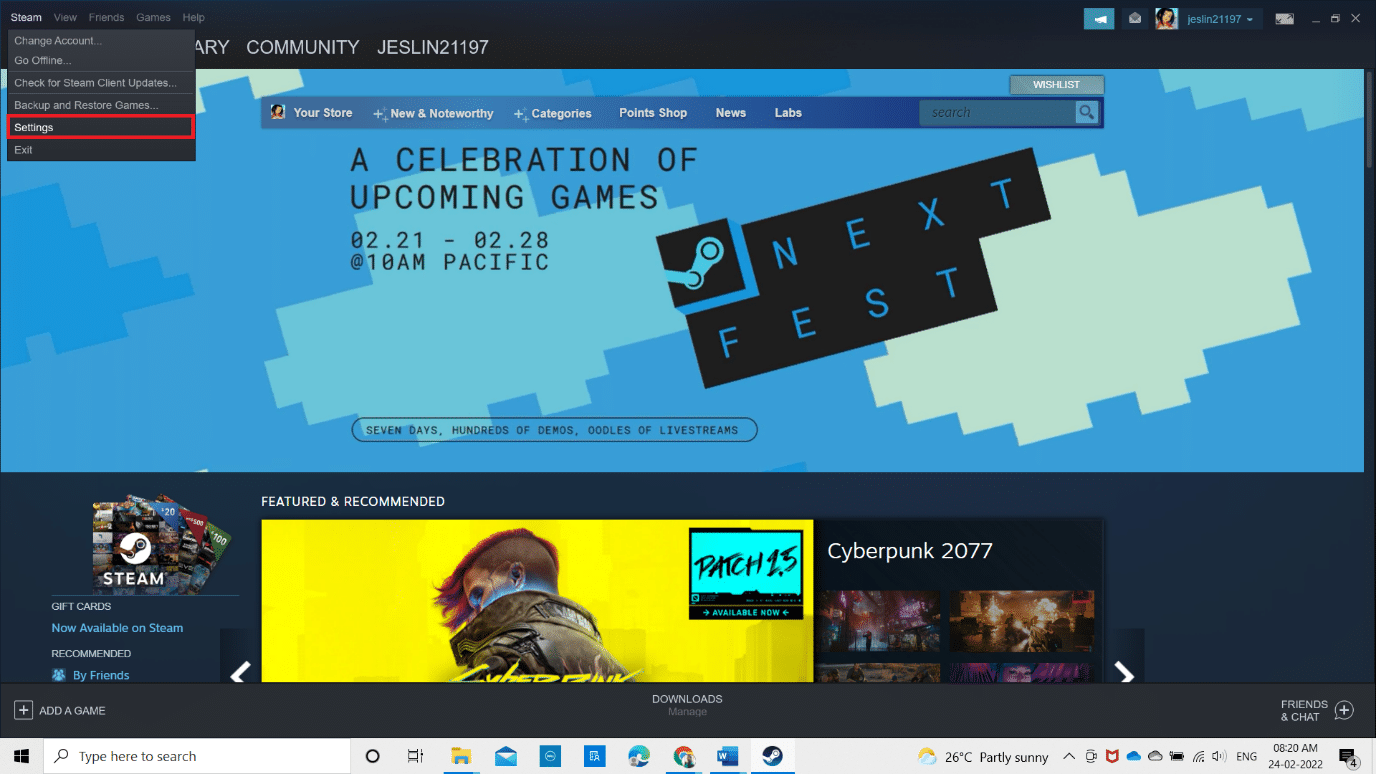
Task: Open the Points Shop link
Action: point(653,113)
